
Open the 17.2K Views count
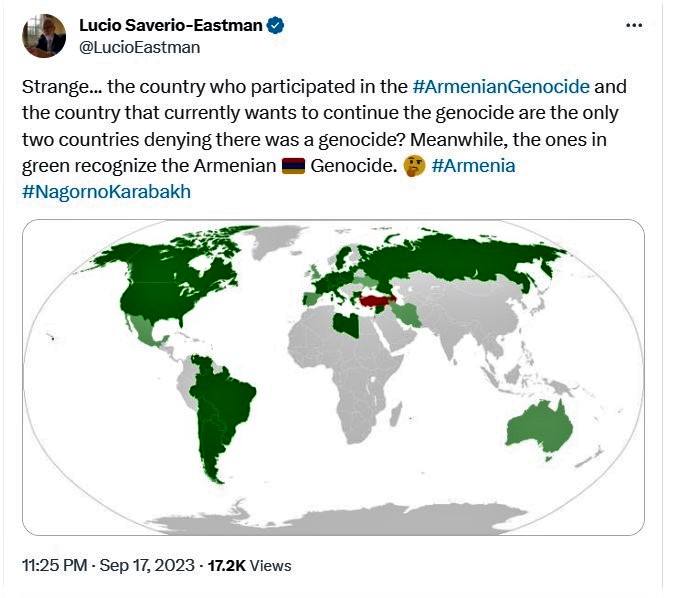point(249,565)
